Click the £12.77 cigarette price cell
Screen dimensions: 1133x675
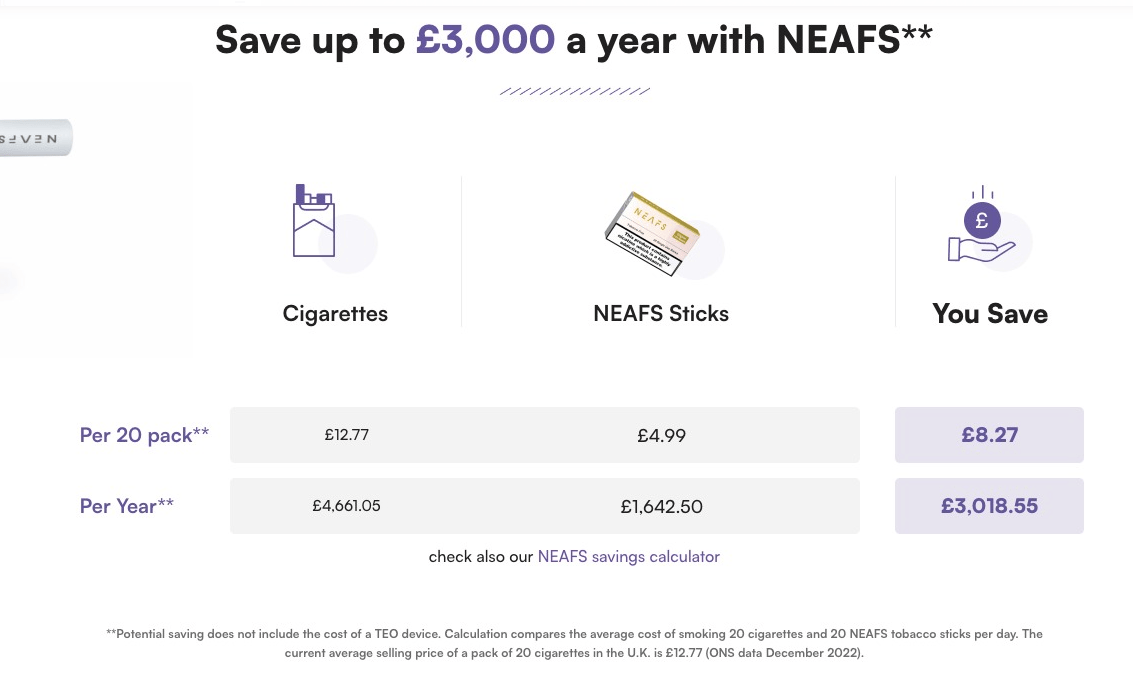[x=347, y=435]
